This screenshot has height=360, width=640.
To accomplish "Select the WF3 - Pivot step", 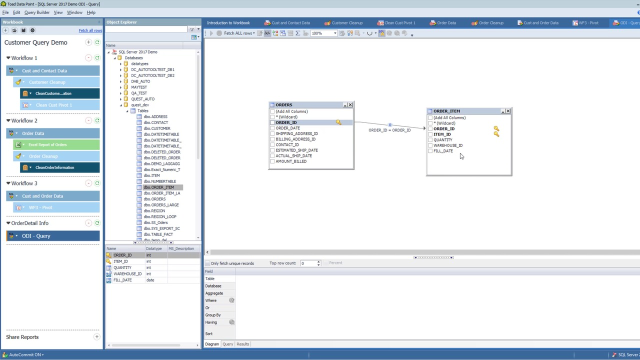I will pyautogui.click(x=56, y=207).
